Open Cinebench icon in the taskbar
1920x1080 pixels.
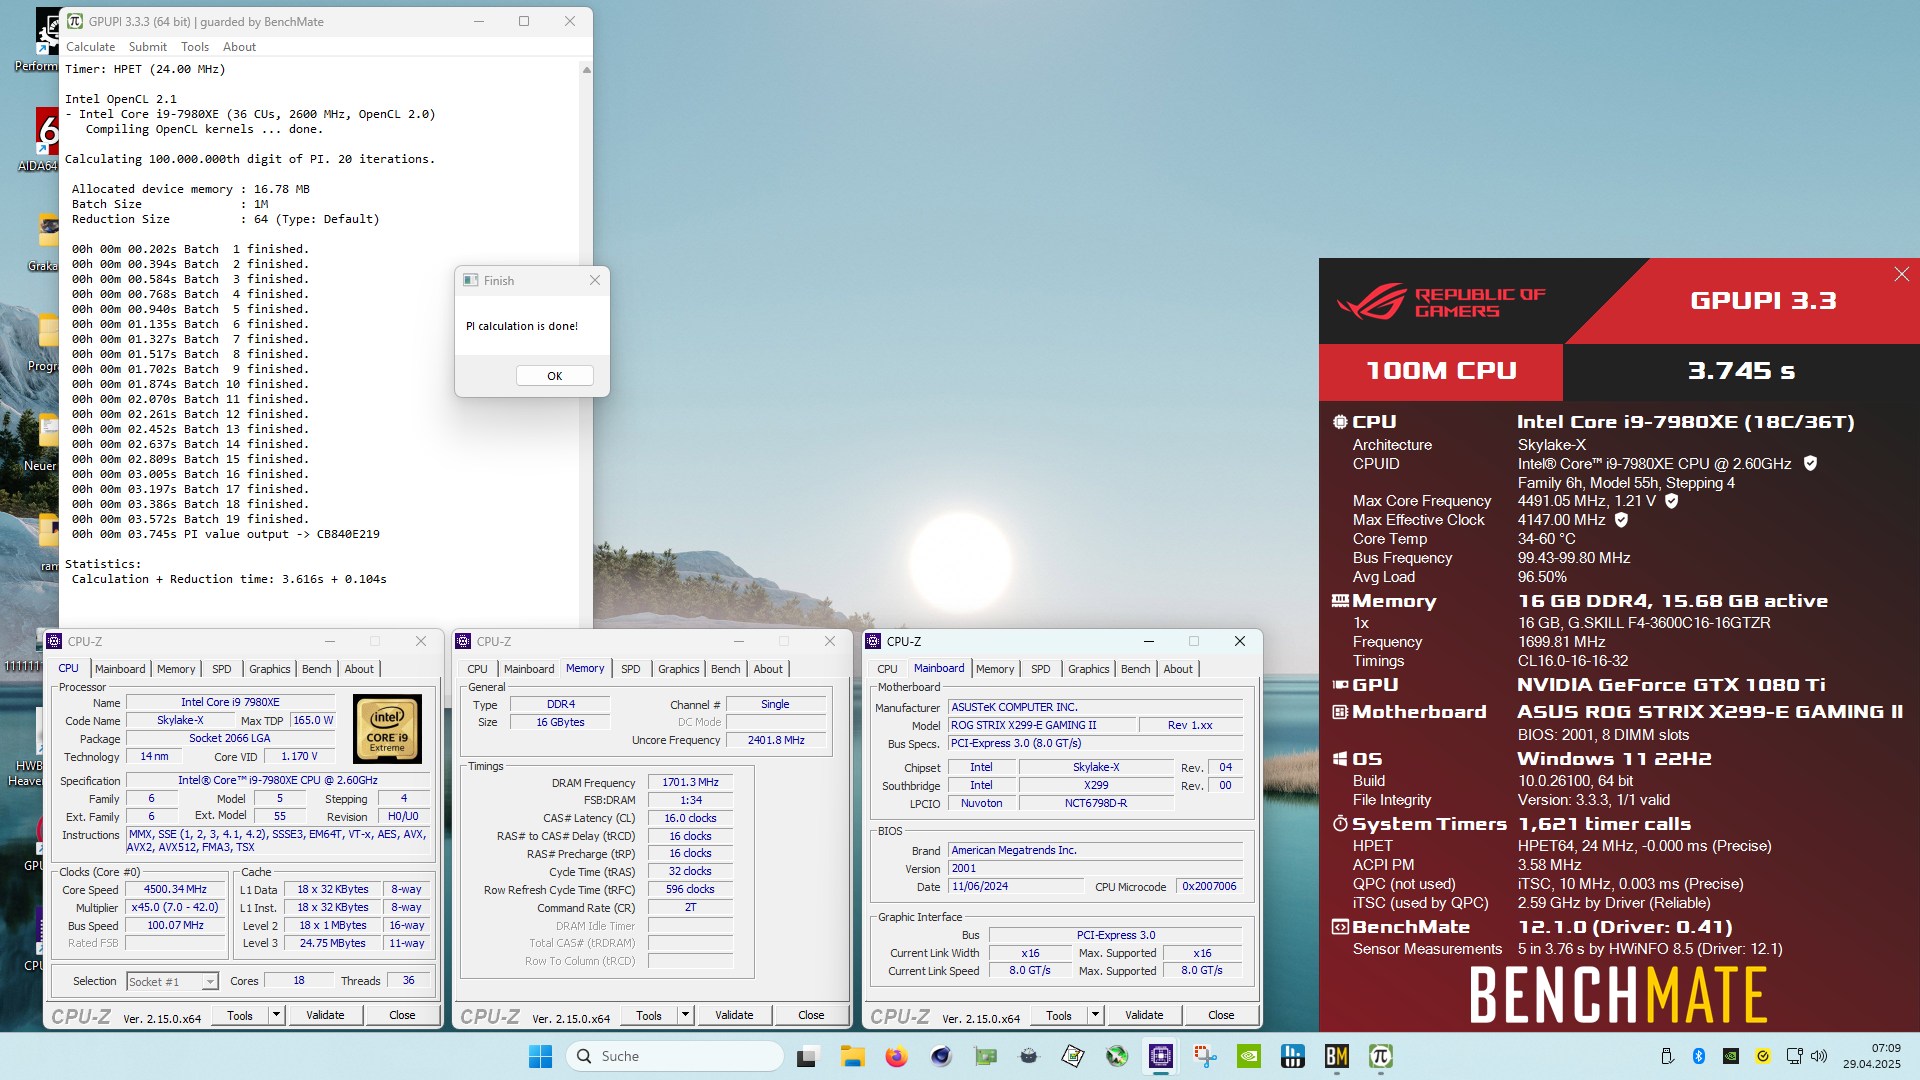click(940, 1056)
